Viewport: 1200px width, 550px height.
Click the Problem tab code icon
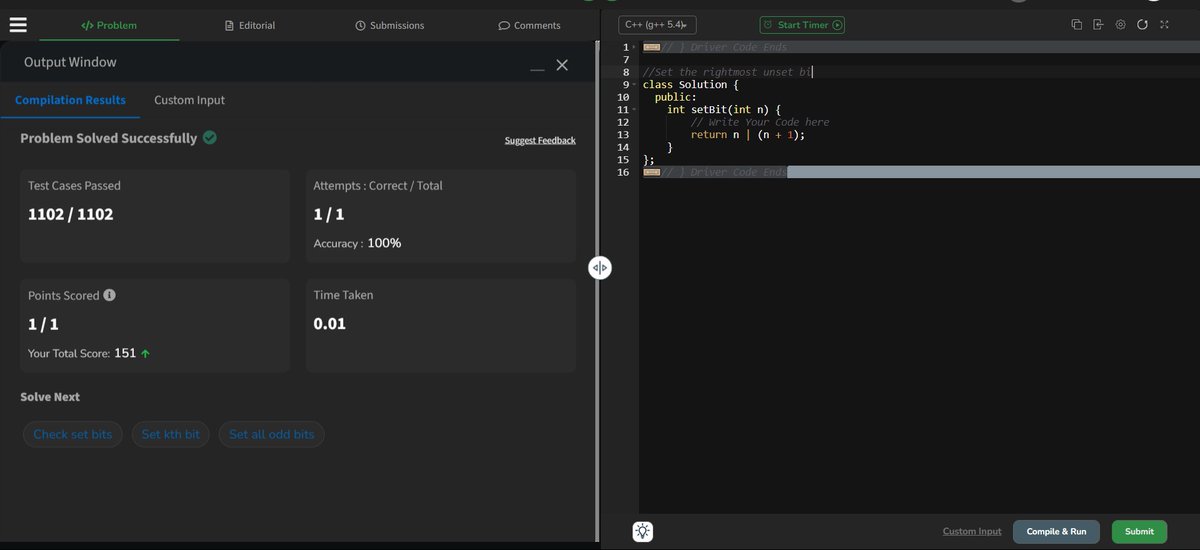pyautogui.click(x=87, y=25)
